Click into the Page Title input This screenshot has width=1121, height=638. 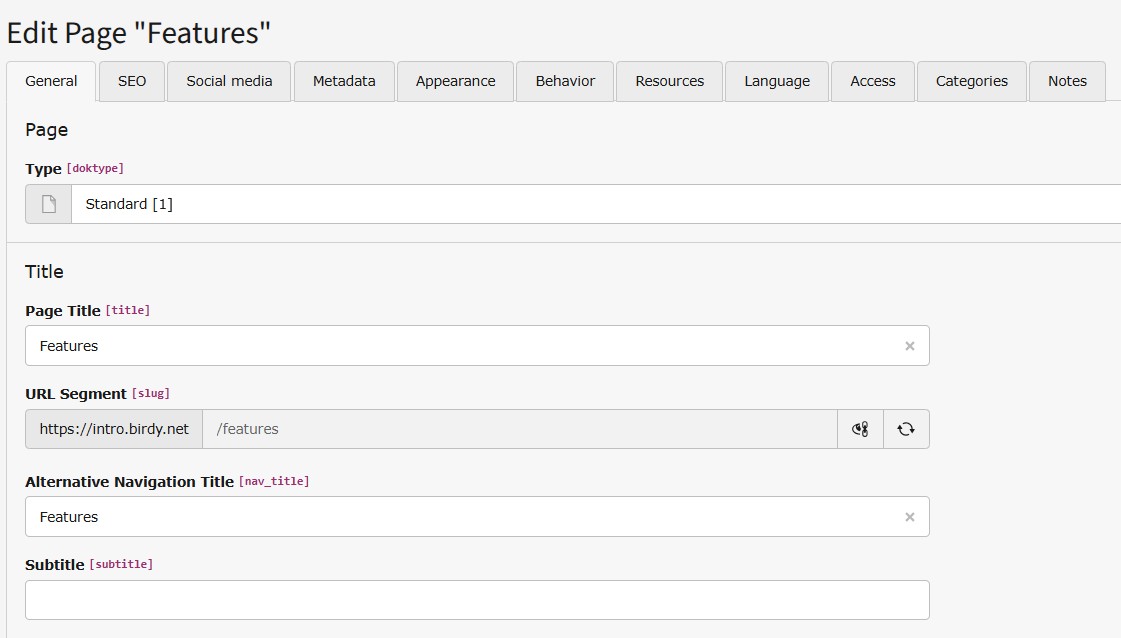pos(460,346)
